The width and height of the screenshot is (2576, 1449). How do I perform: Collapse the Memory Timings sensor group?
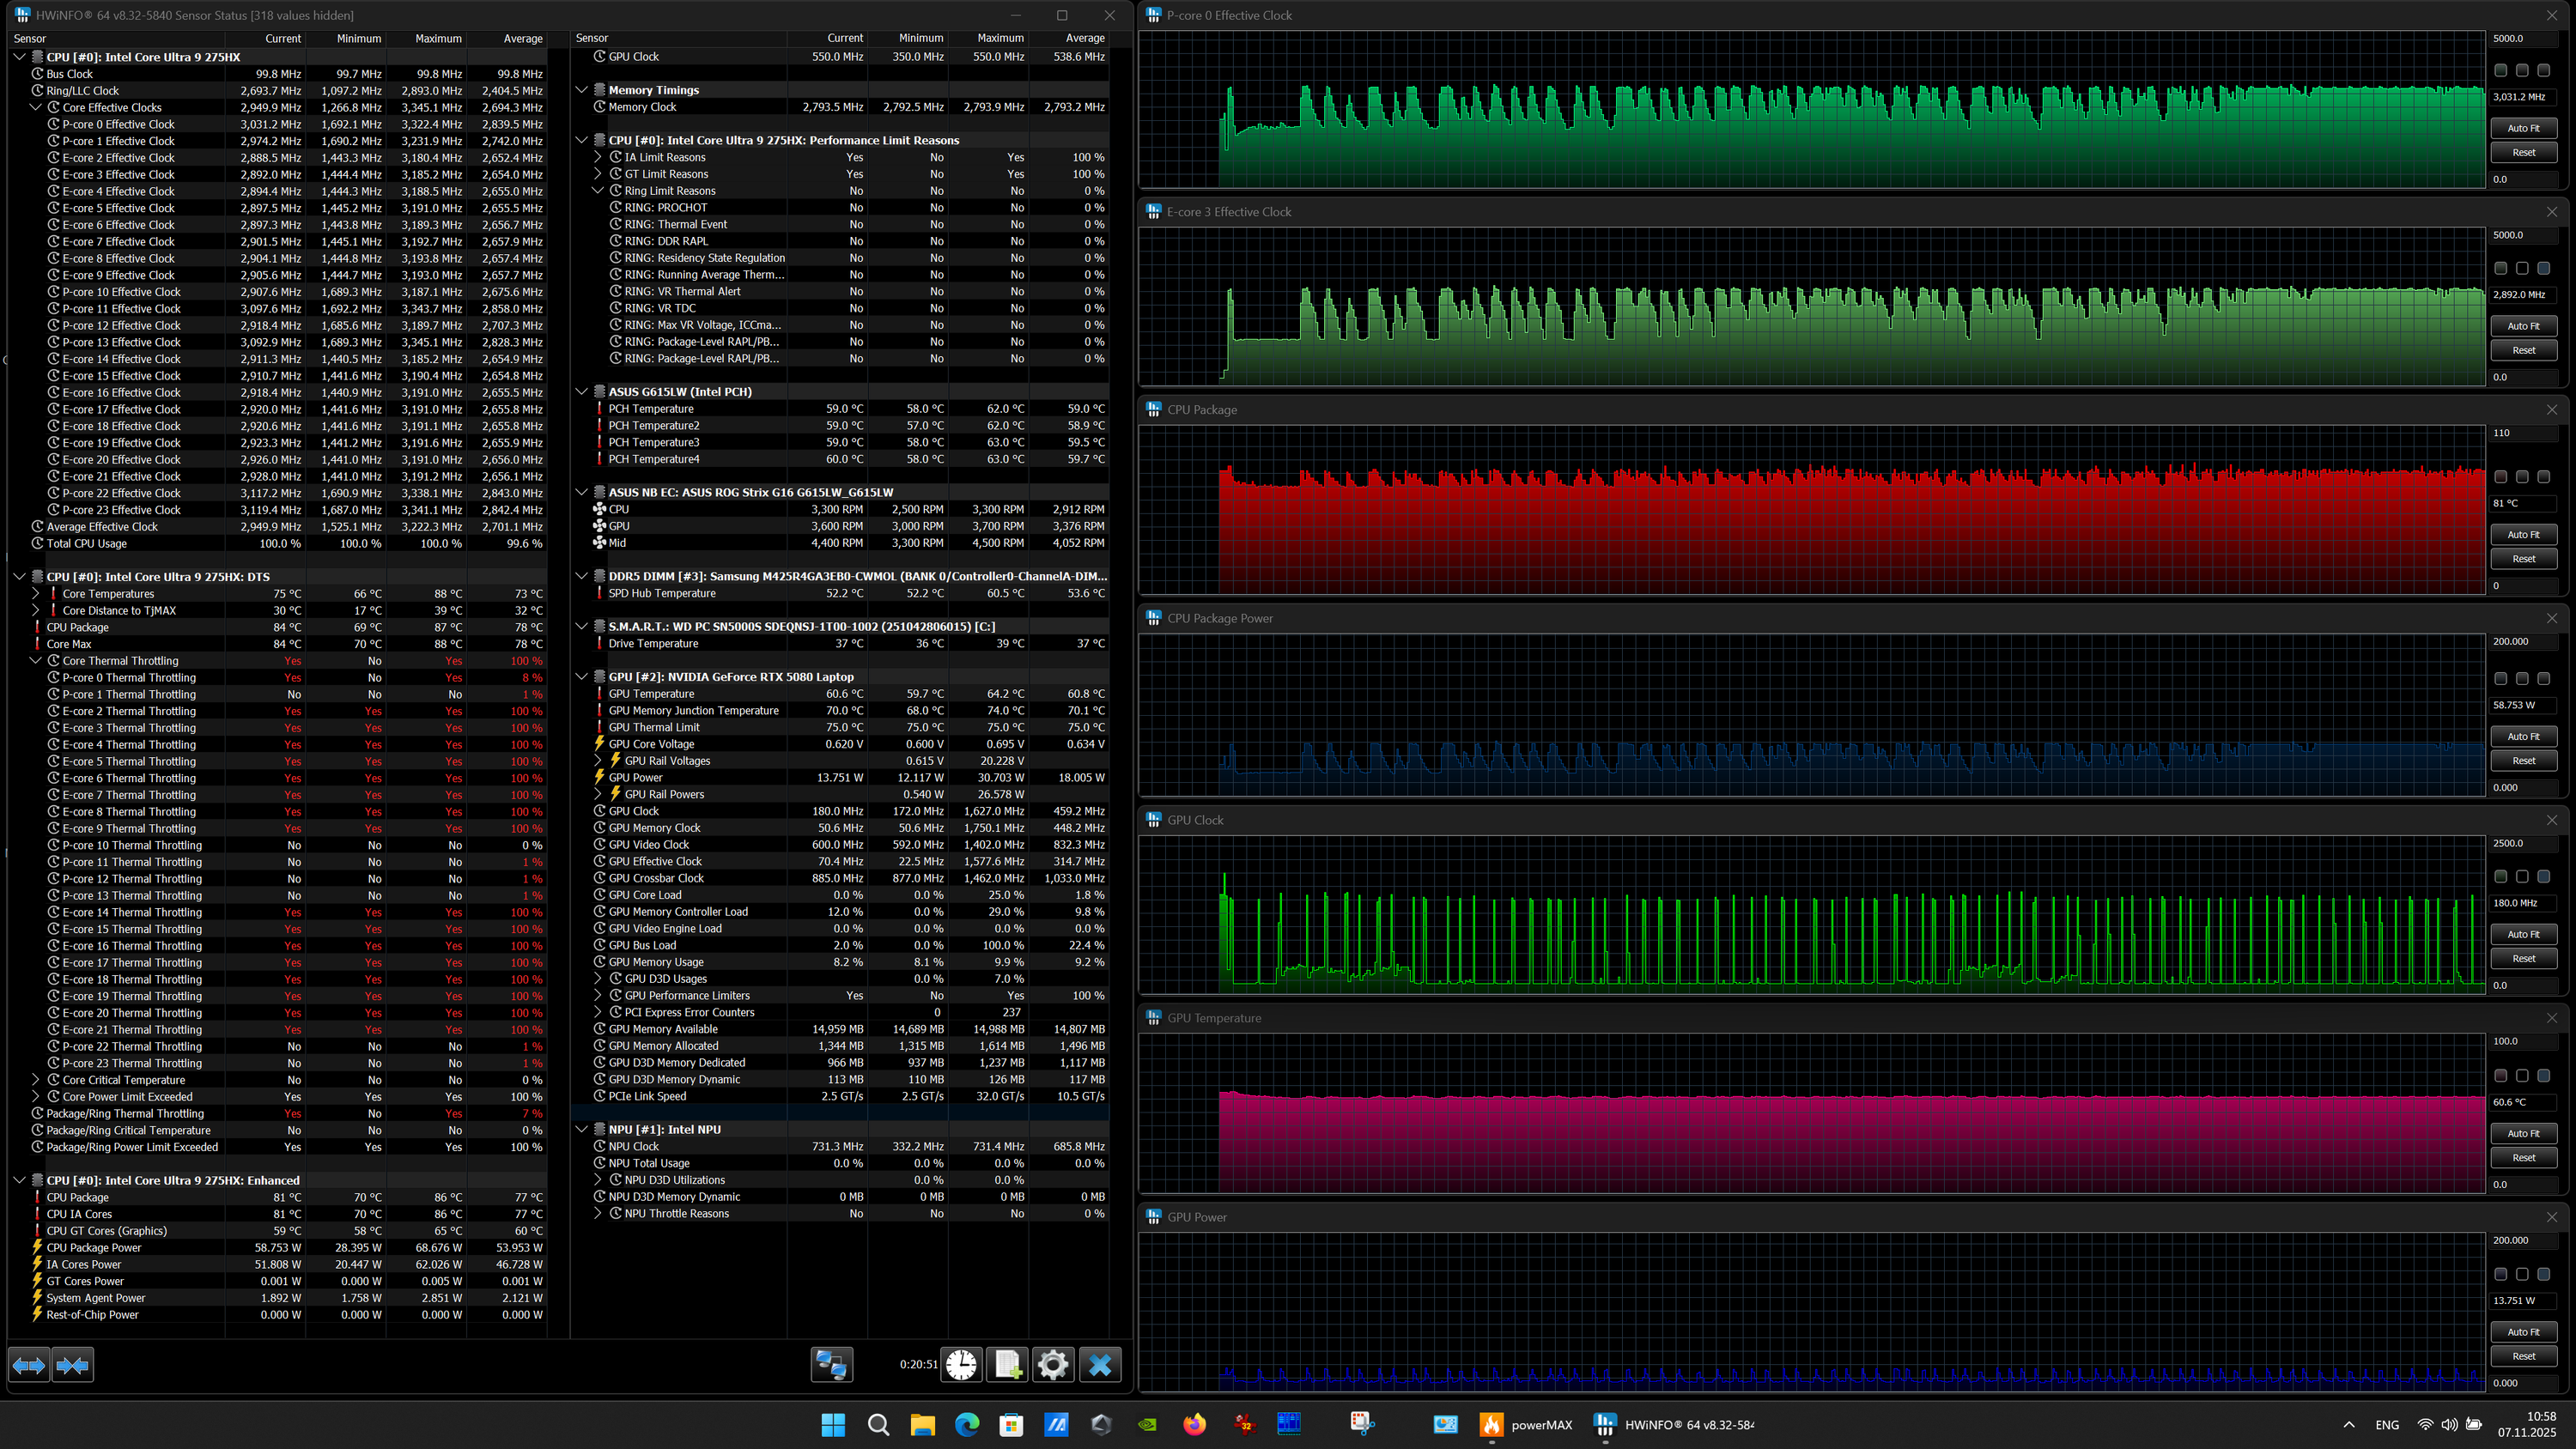pos(582,90)
